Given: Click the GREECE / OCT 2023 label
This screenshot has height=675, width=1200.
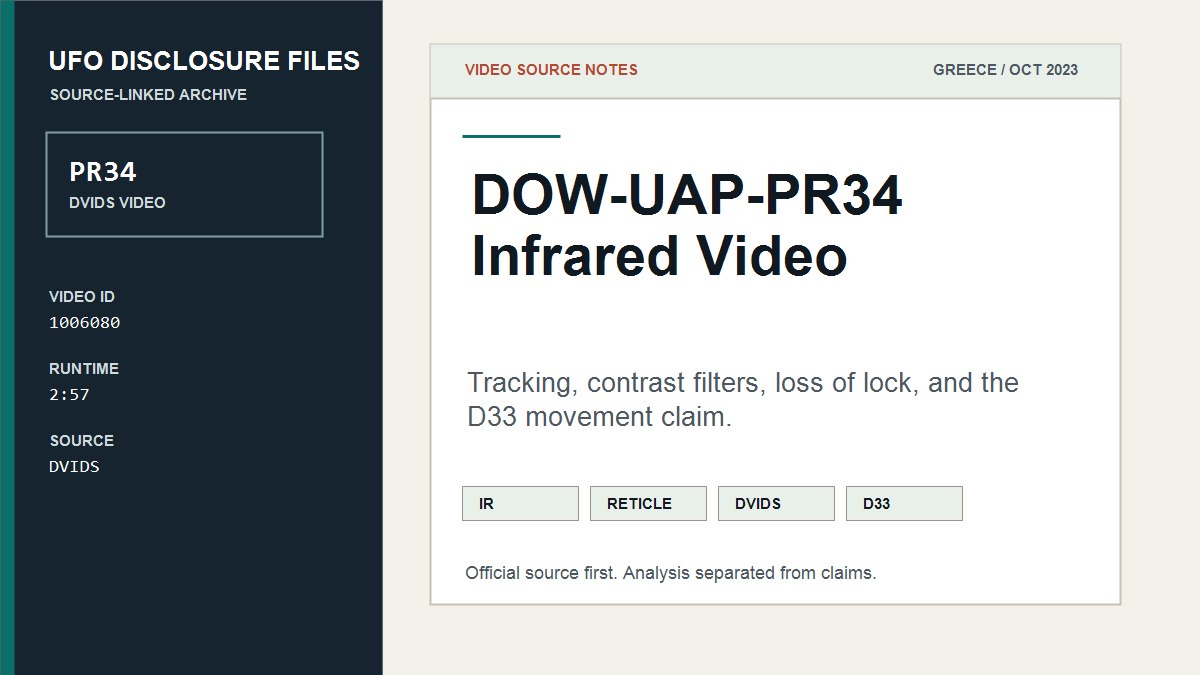Looking at the screenshot, I should 1005,70.
